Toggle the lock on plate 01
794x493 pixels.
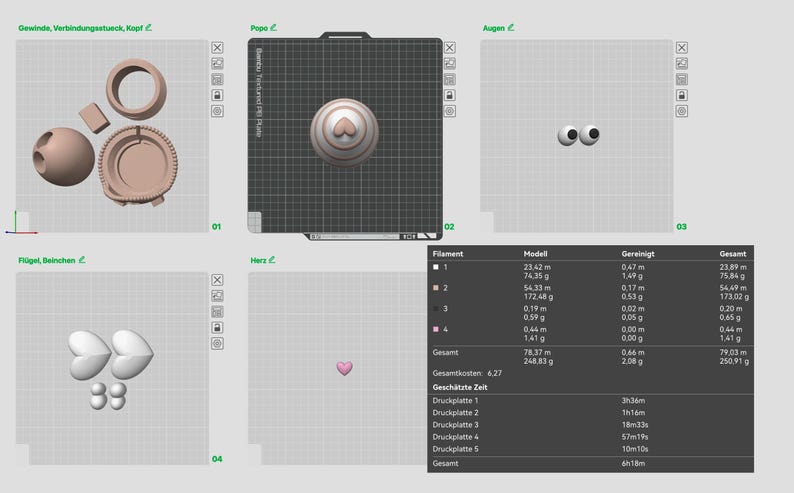[217, 95]
